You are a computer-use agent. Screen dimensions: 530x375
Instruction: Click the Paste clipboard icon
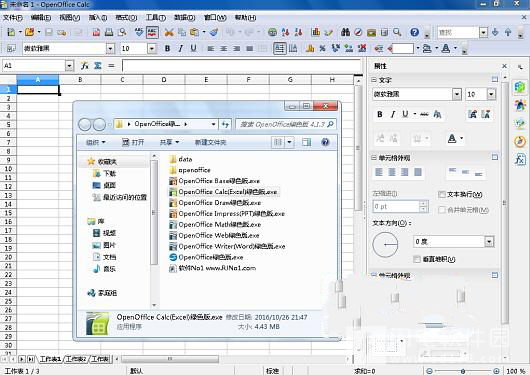pyautogui.click(x=194, y=32)
